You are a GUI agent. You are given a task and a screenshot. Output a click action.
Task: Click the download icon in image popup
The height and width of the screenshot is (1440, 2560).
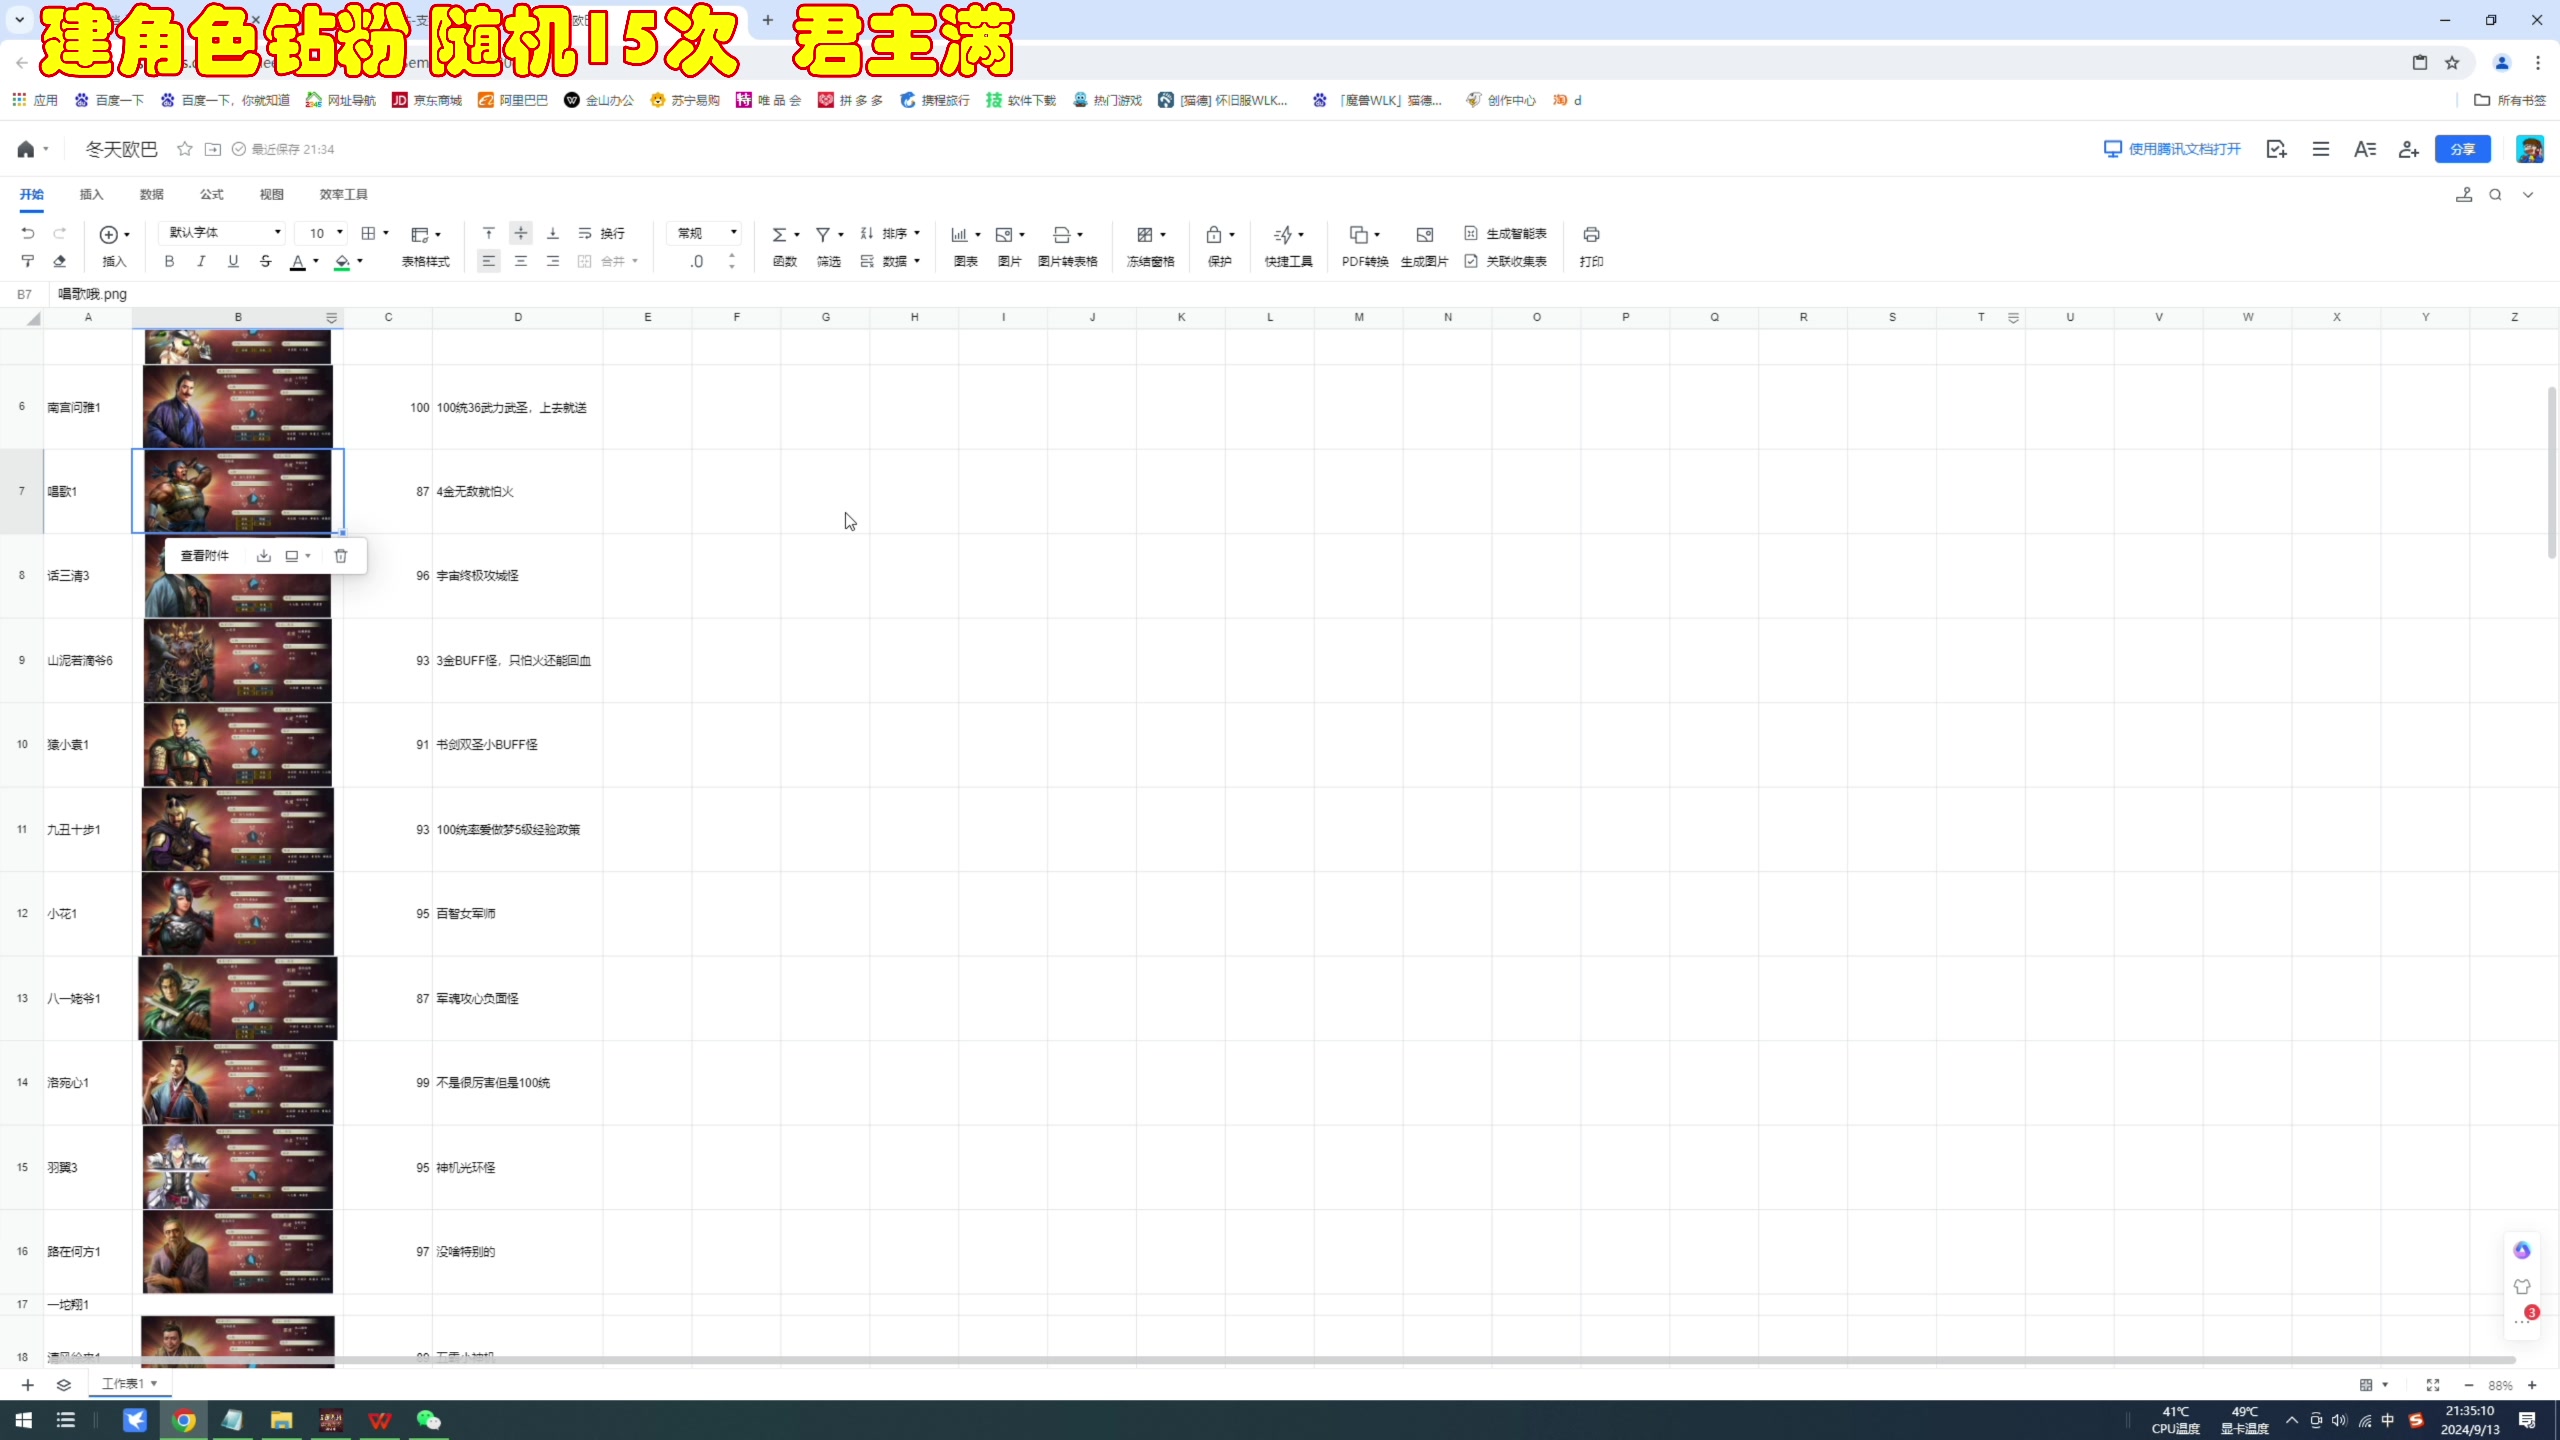point(264,556)
